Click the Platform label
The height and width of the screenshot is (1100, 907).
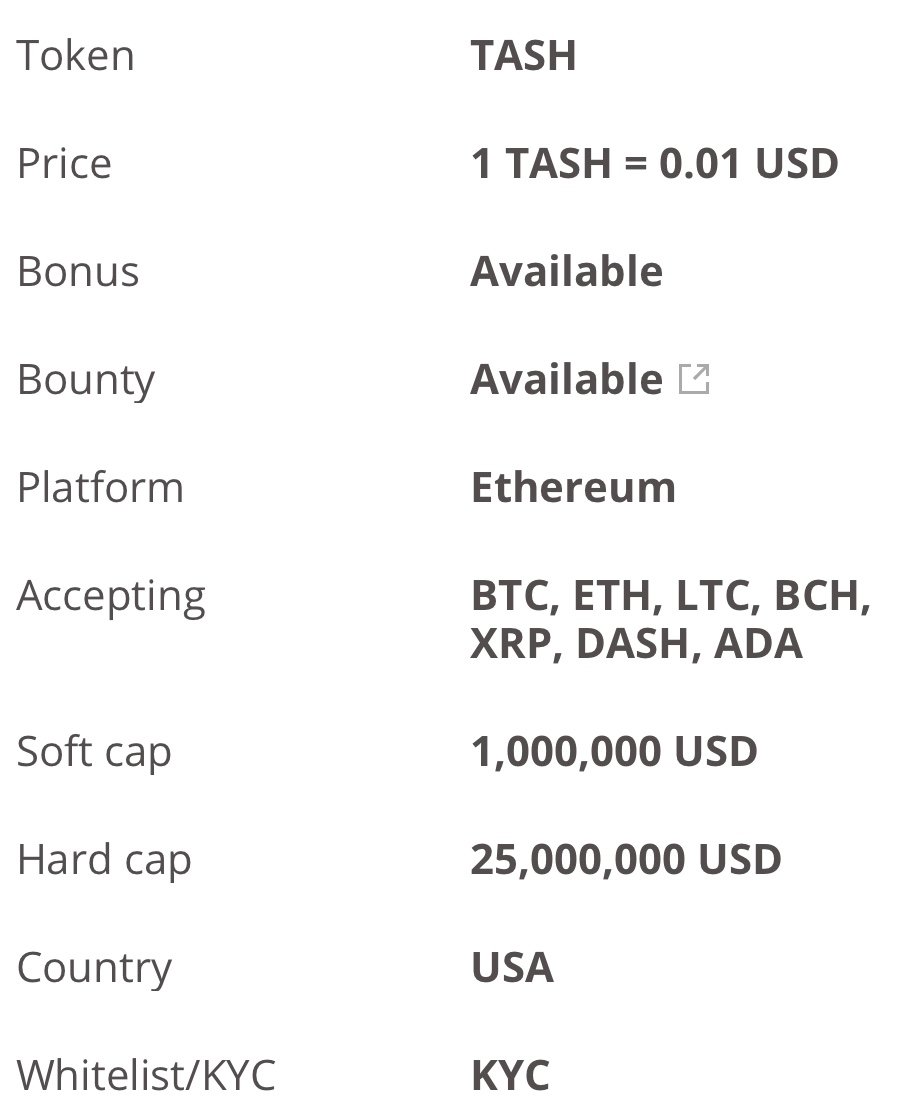click(x=100, y=488)
